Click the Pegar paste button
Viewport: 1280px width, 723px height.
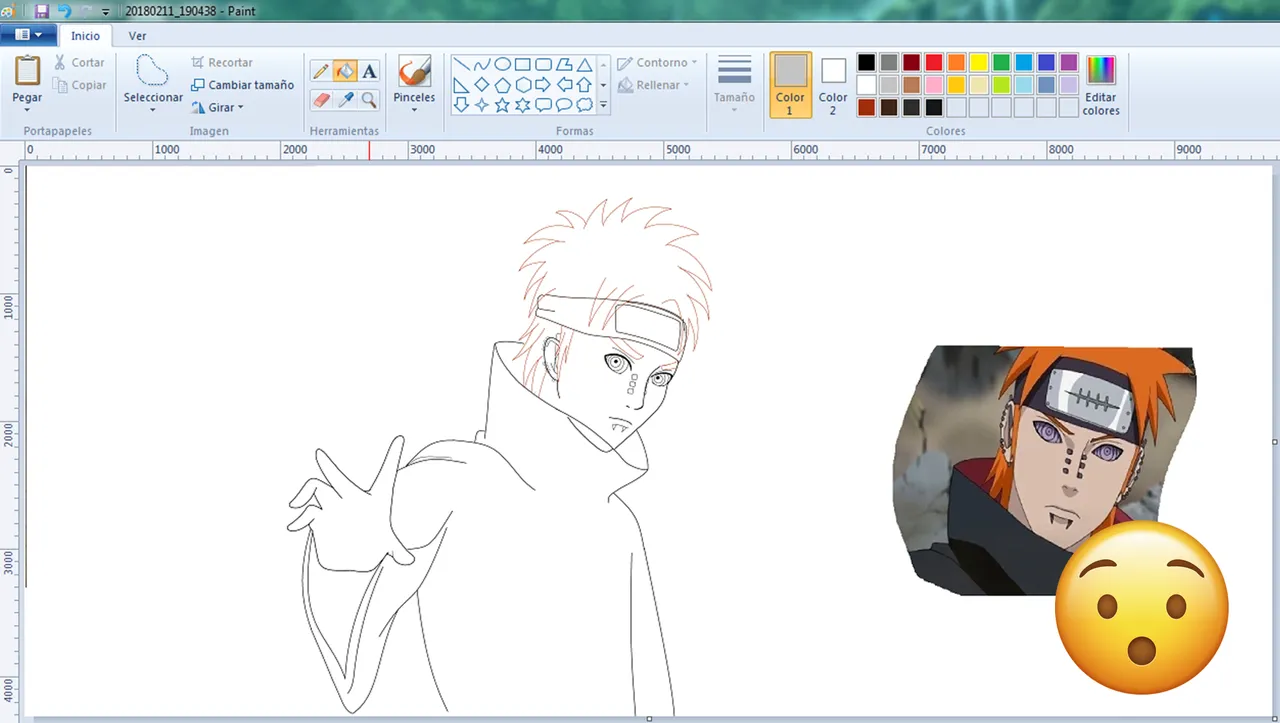pos(27,78)
